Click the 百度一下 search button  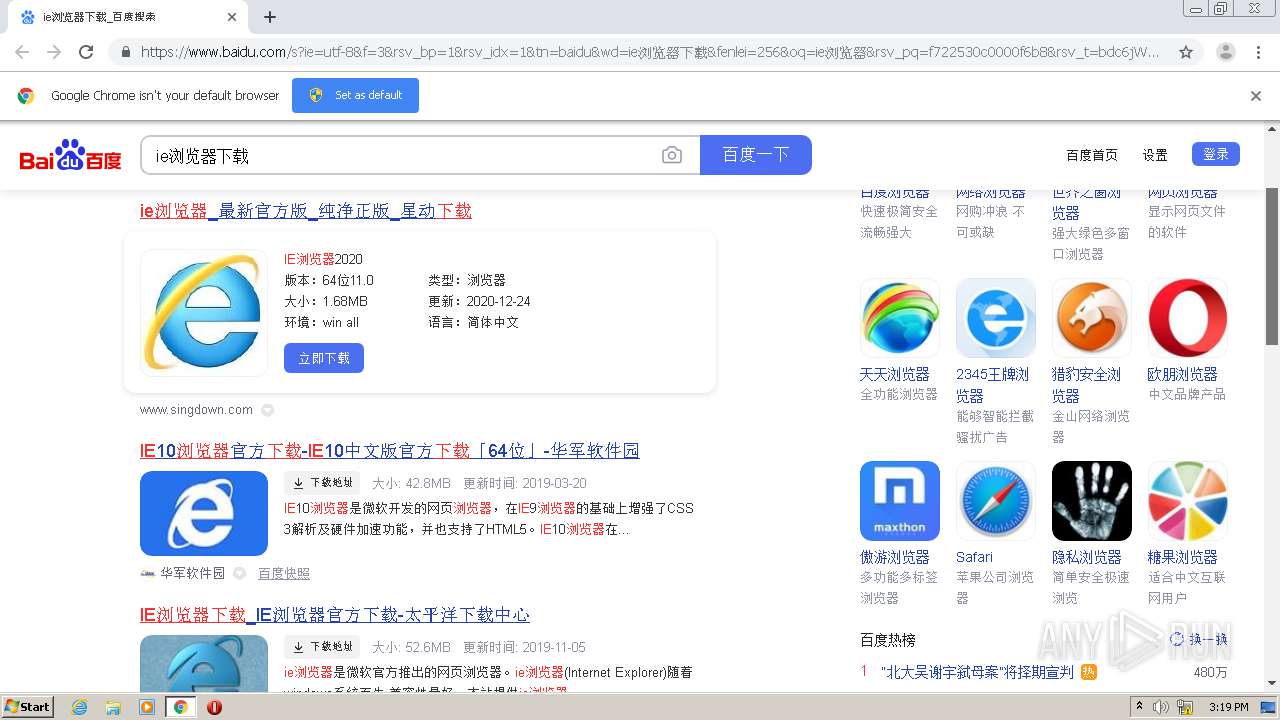756,155
